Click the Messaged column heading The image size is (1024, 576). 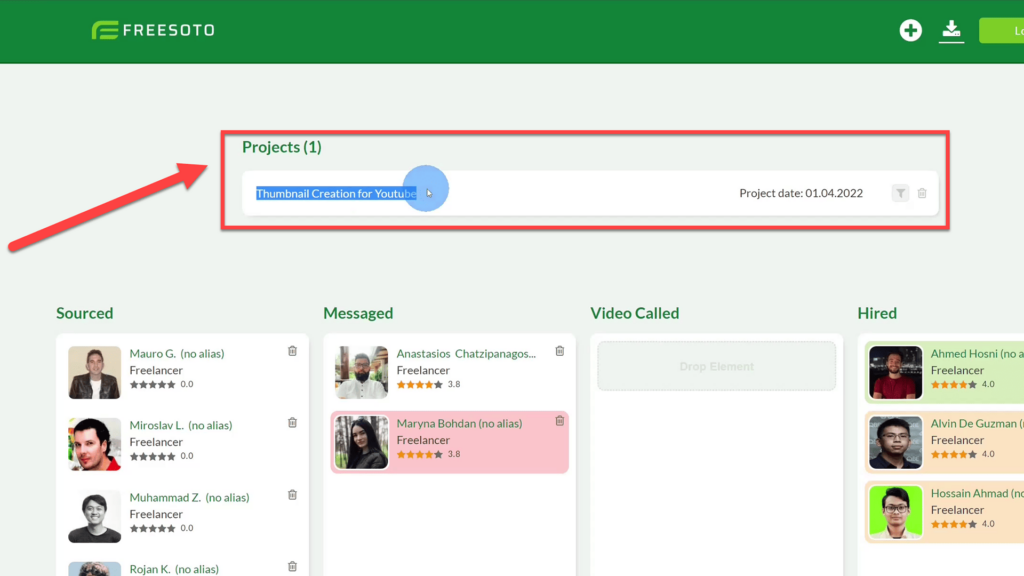tap(359, 313)
